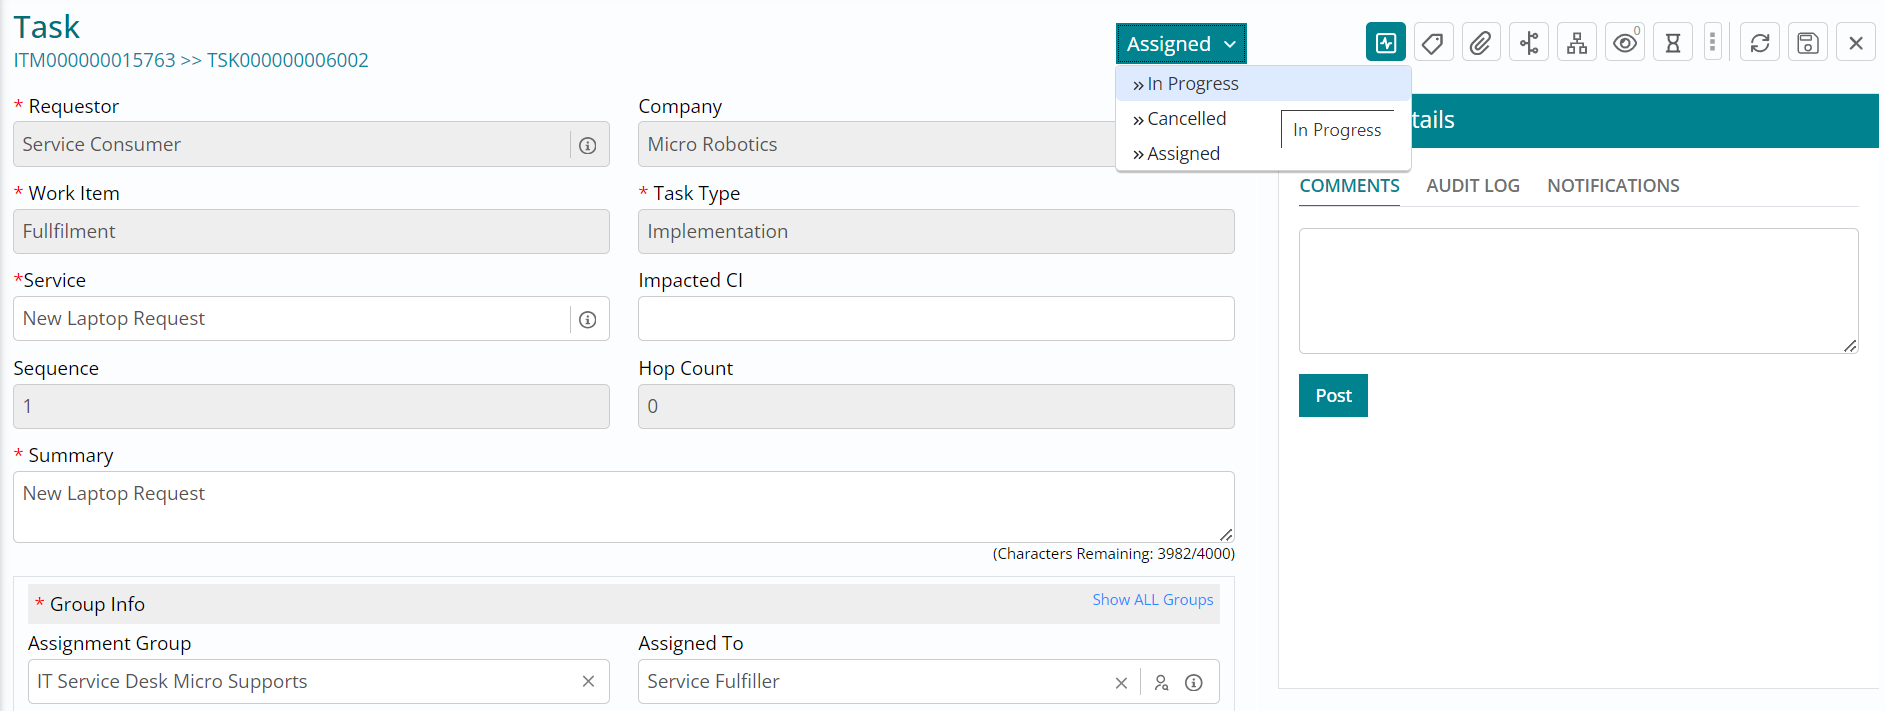This screenshot has width=1885, height=711.
Task: Open the tags icon in toolbar
Action: coord(1433,43)
